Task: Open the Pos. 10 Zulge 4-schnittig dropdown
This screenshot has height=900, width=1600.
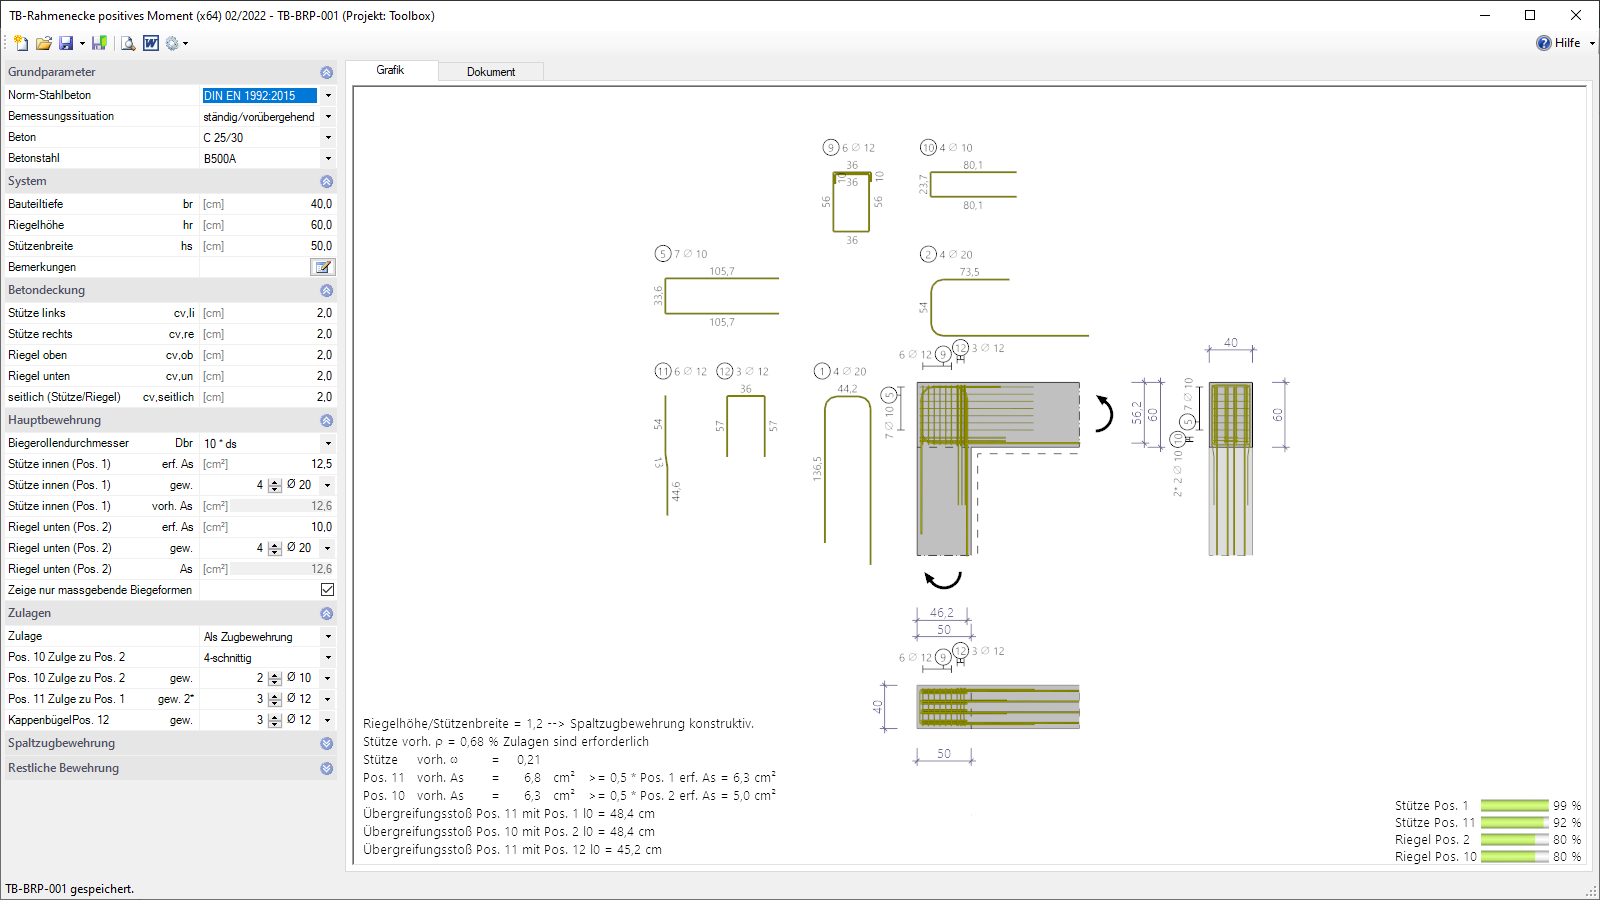Action: [328, 657]
